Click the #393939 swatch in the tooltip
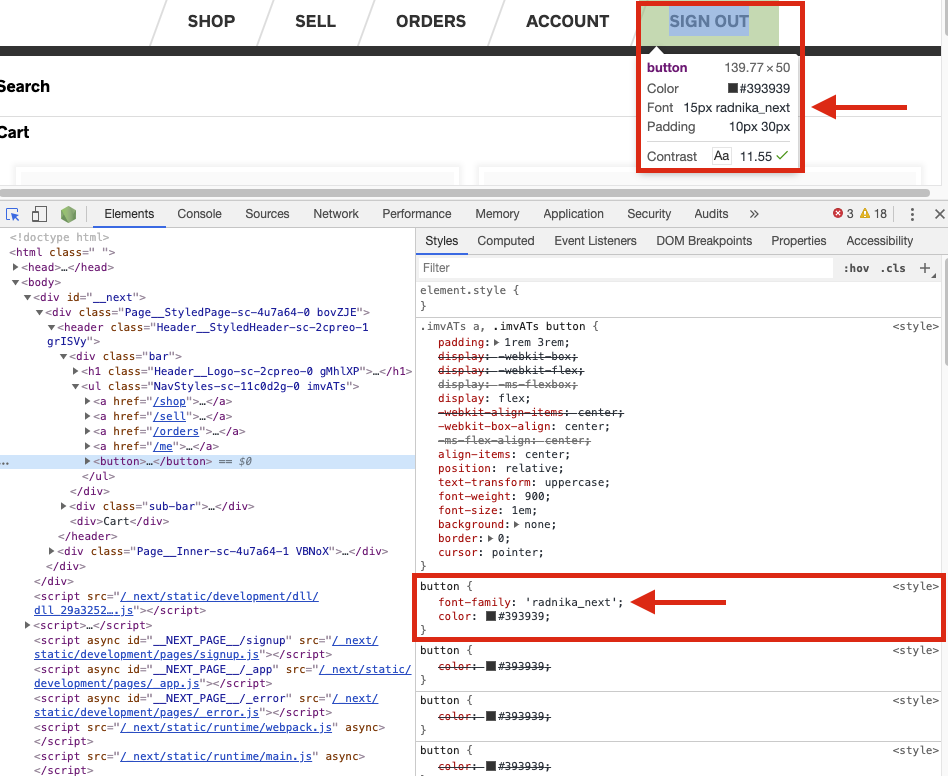 pyautogui.click(x=733, y=88)
